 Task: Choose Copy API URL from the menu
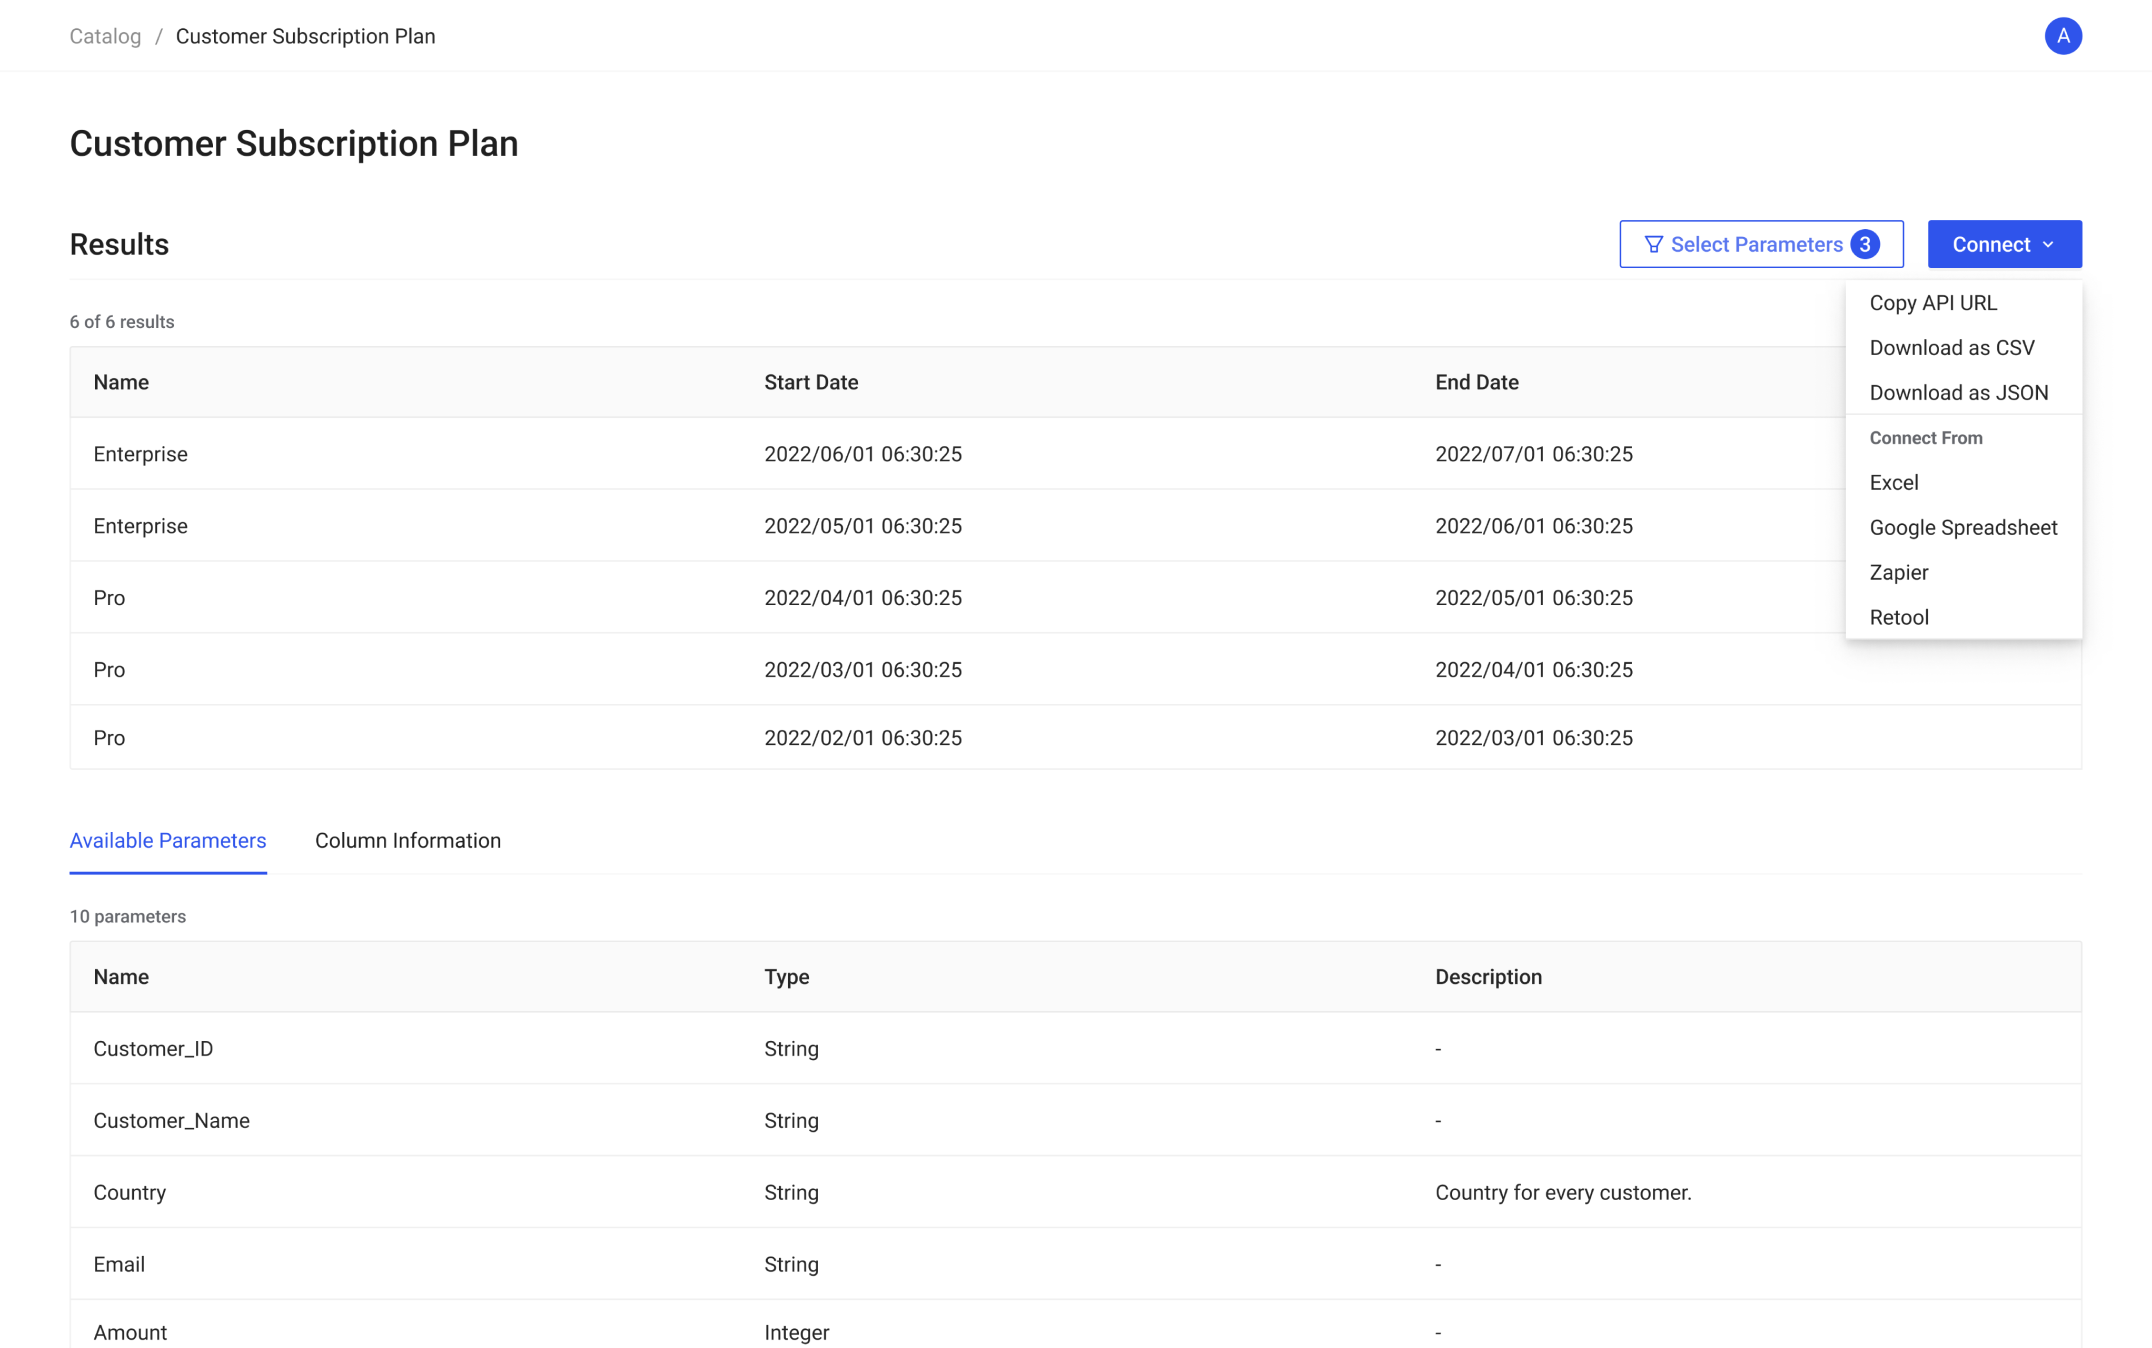(x=1932, y=303)
